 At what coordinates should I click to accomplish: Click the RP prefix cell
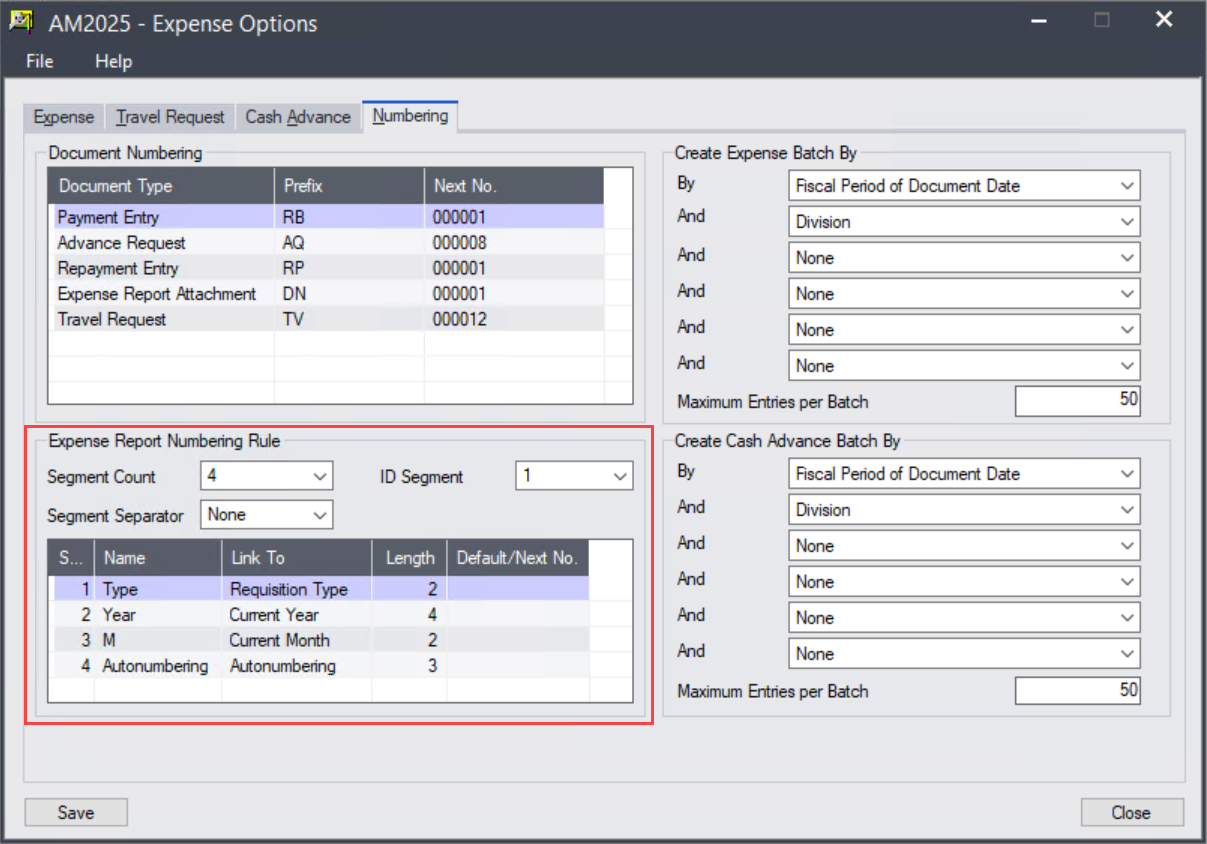click(349, 268)
